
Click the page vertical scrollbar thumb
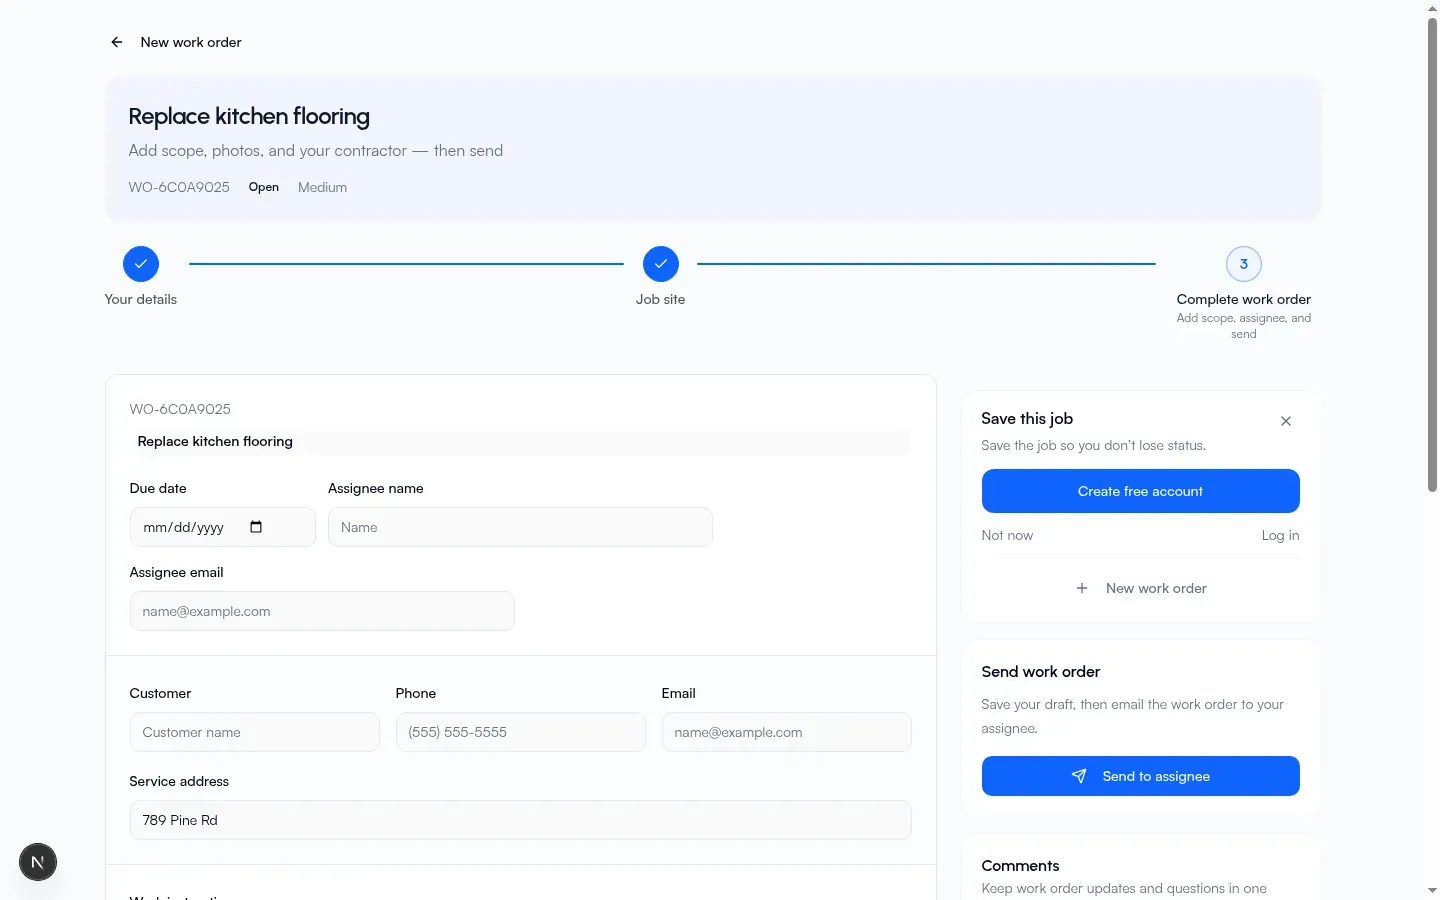tap(1432, 254)
